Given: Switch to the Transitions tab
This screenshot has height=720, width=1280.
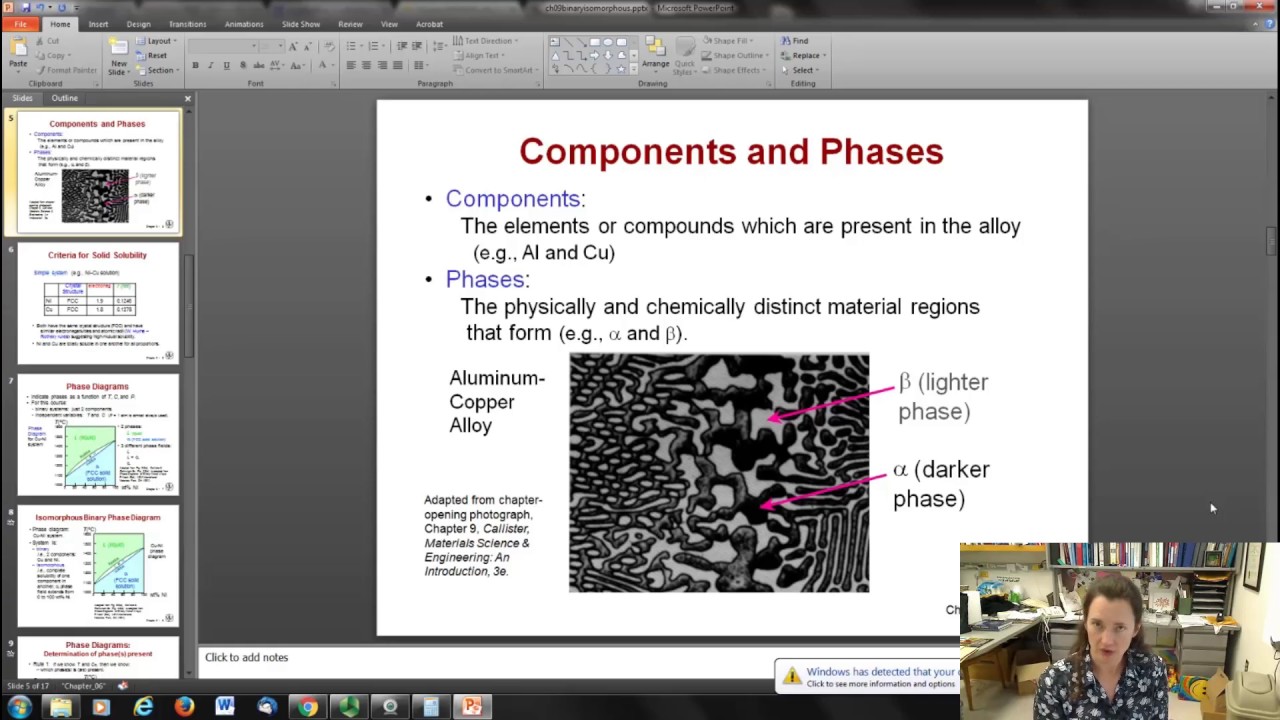Looking at the screenshot, I should [187, 24].
